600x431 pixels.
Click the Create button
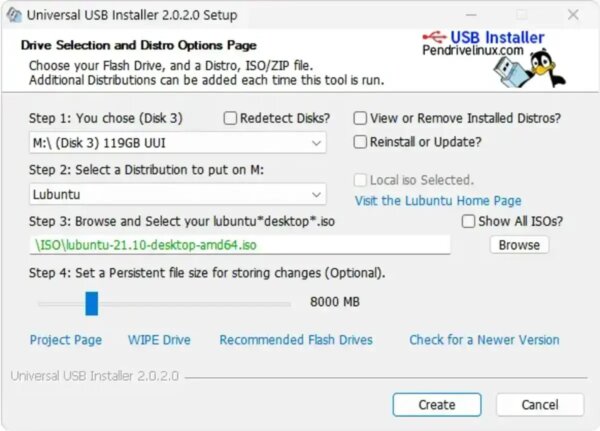tap(437, 405)
